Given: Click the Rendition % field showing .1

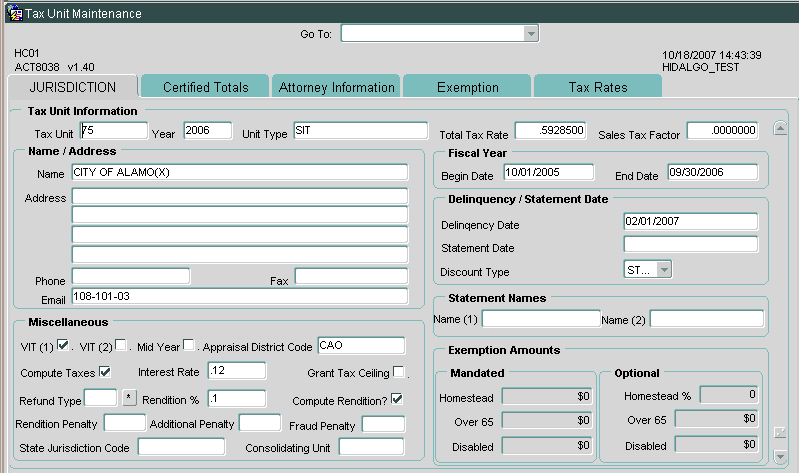Looking at the screenshot, I should click(x=237, y=398).
